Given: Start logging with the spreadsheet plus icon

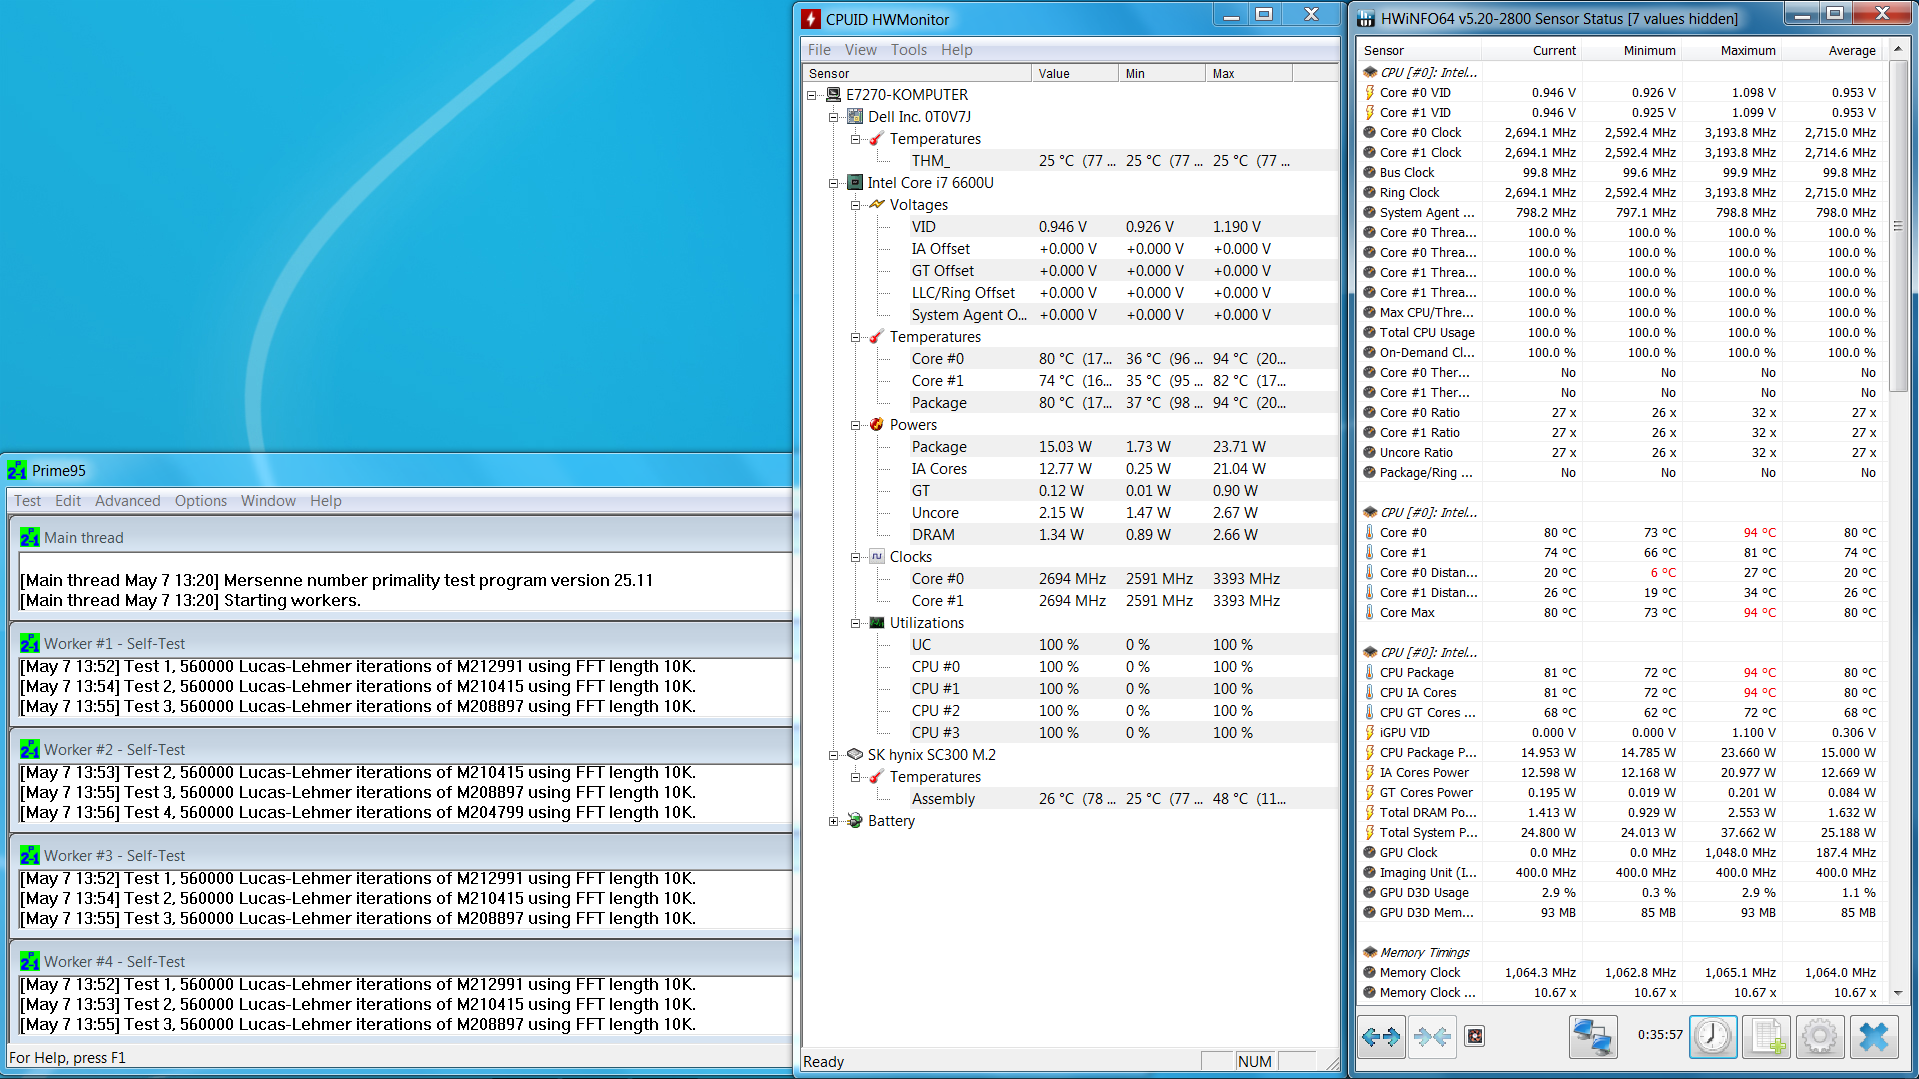Looking at the screenshot, I should point(1766,1037).
